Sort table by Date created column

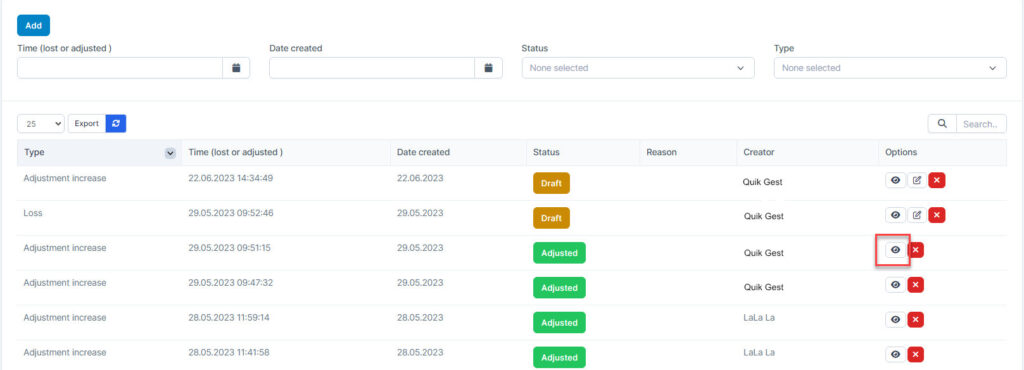pos(423,152)
